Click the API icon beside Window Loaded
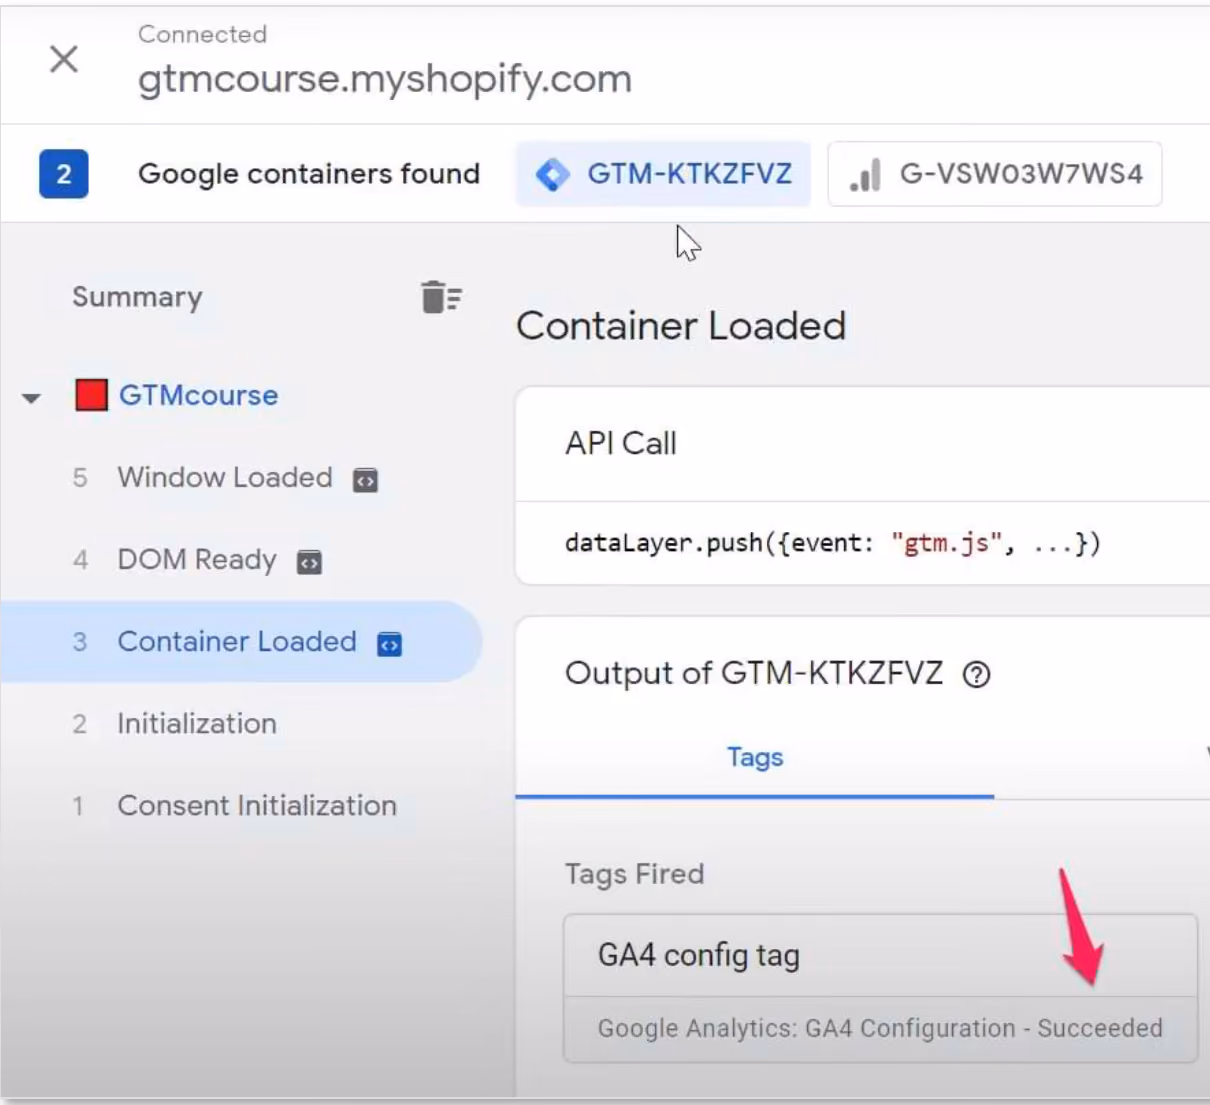The height and width of the screenshot is (1105, 1210). 365,480
